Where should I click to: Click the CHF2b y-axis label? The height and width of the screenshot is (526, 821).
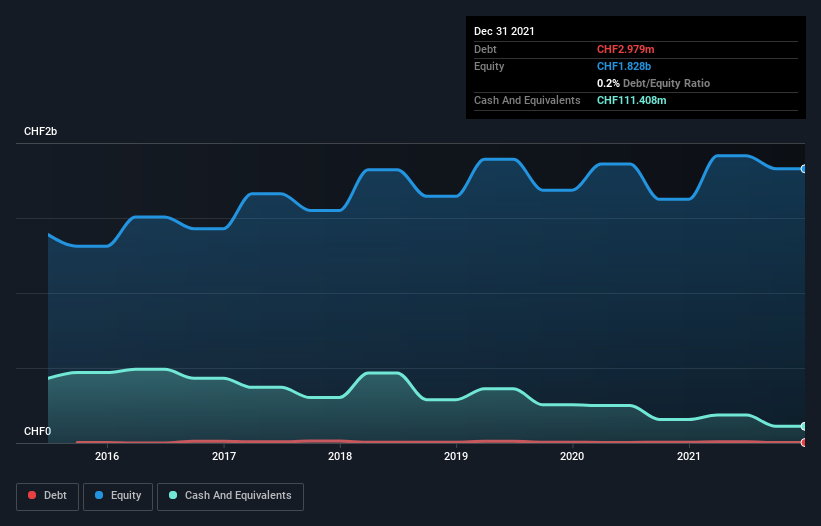pos(40,131)
